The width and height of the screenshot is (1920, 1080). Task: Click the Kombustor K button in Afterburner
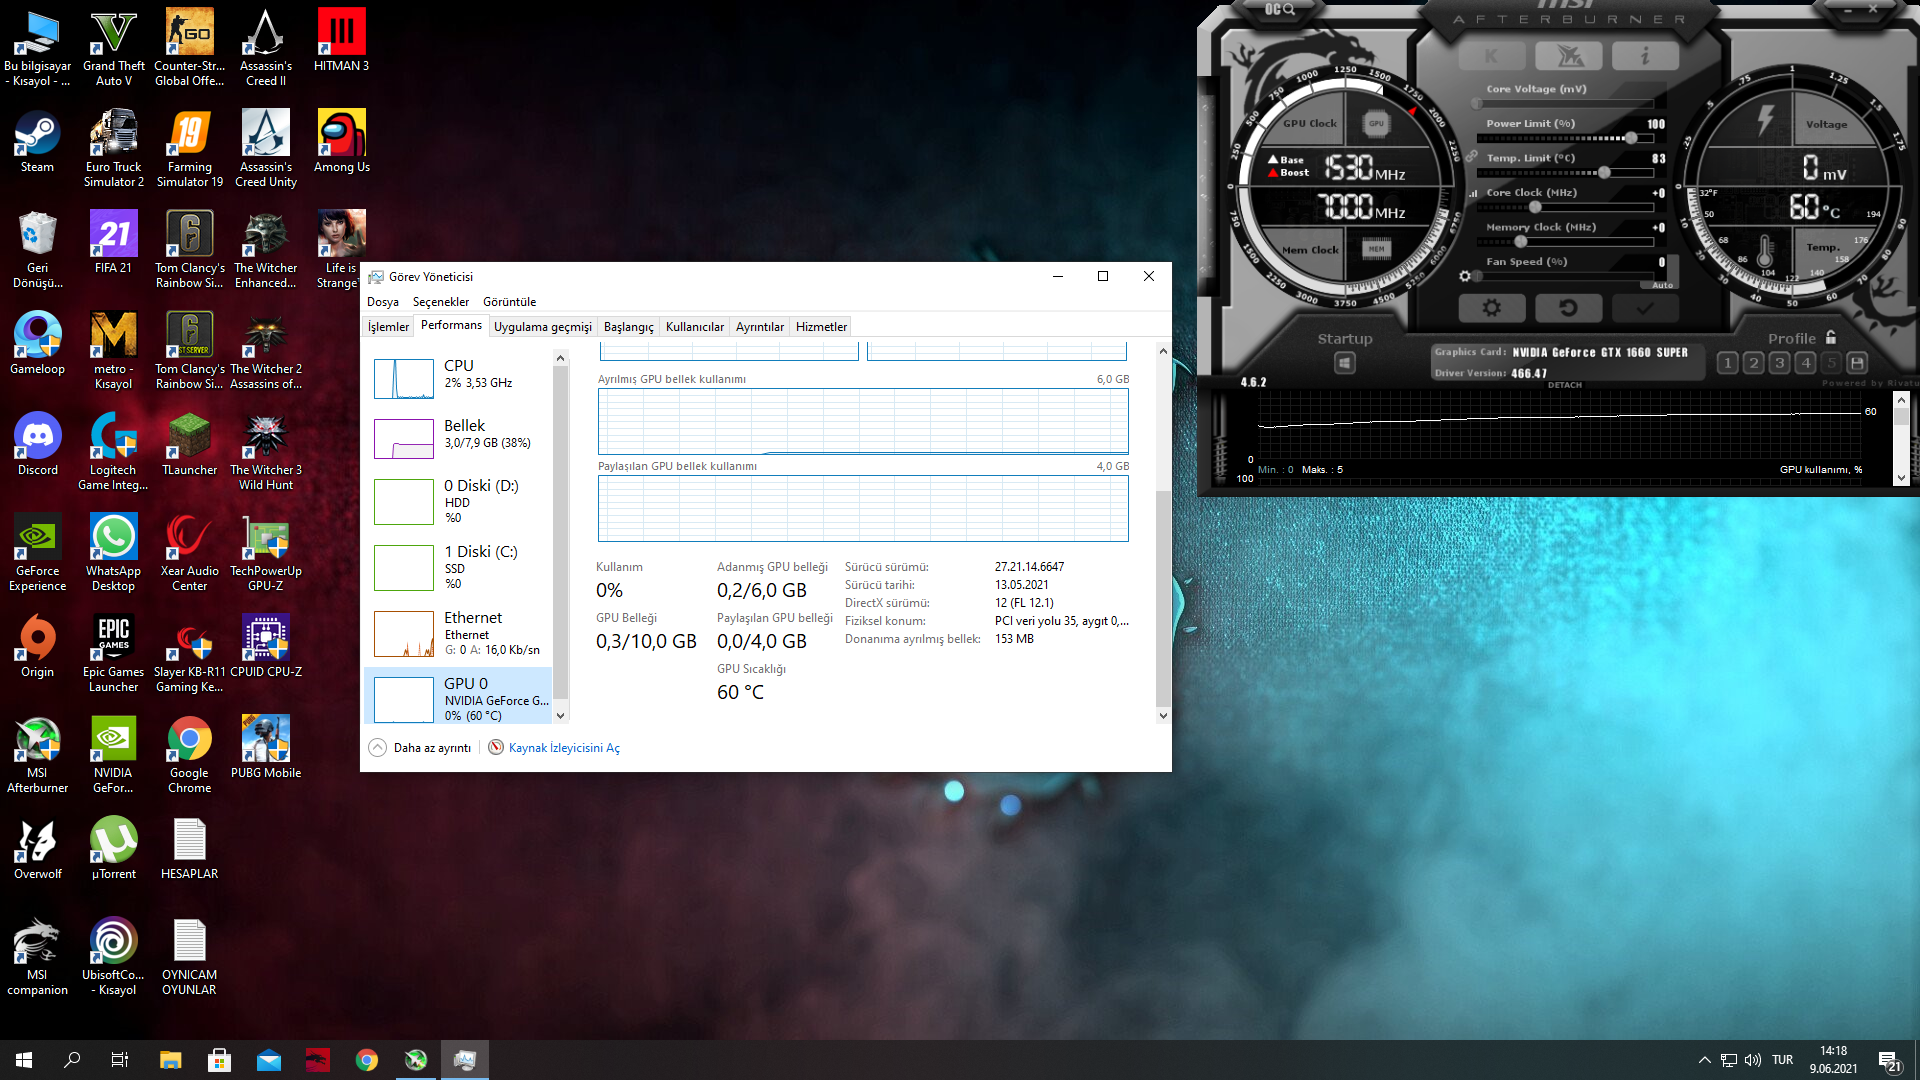tap(1491, 56)
